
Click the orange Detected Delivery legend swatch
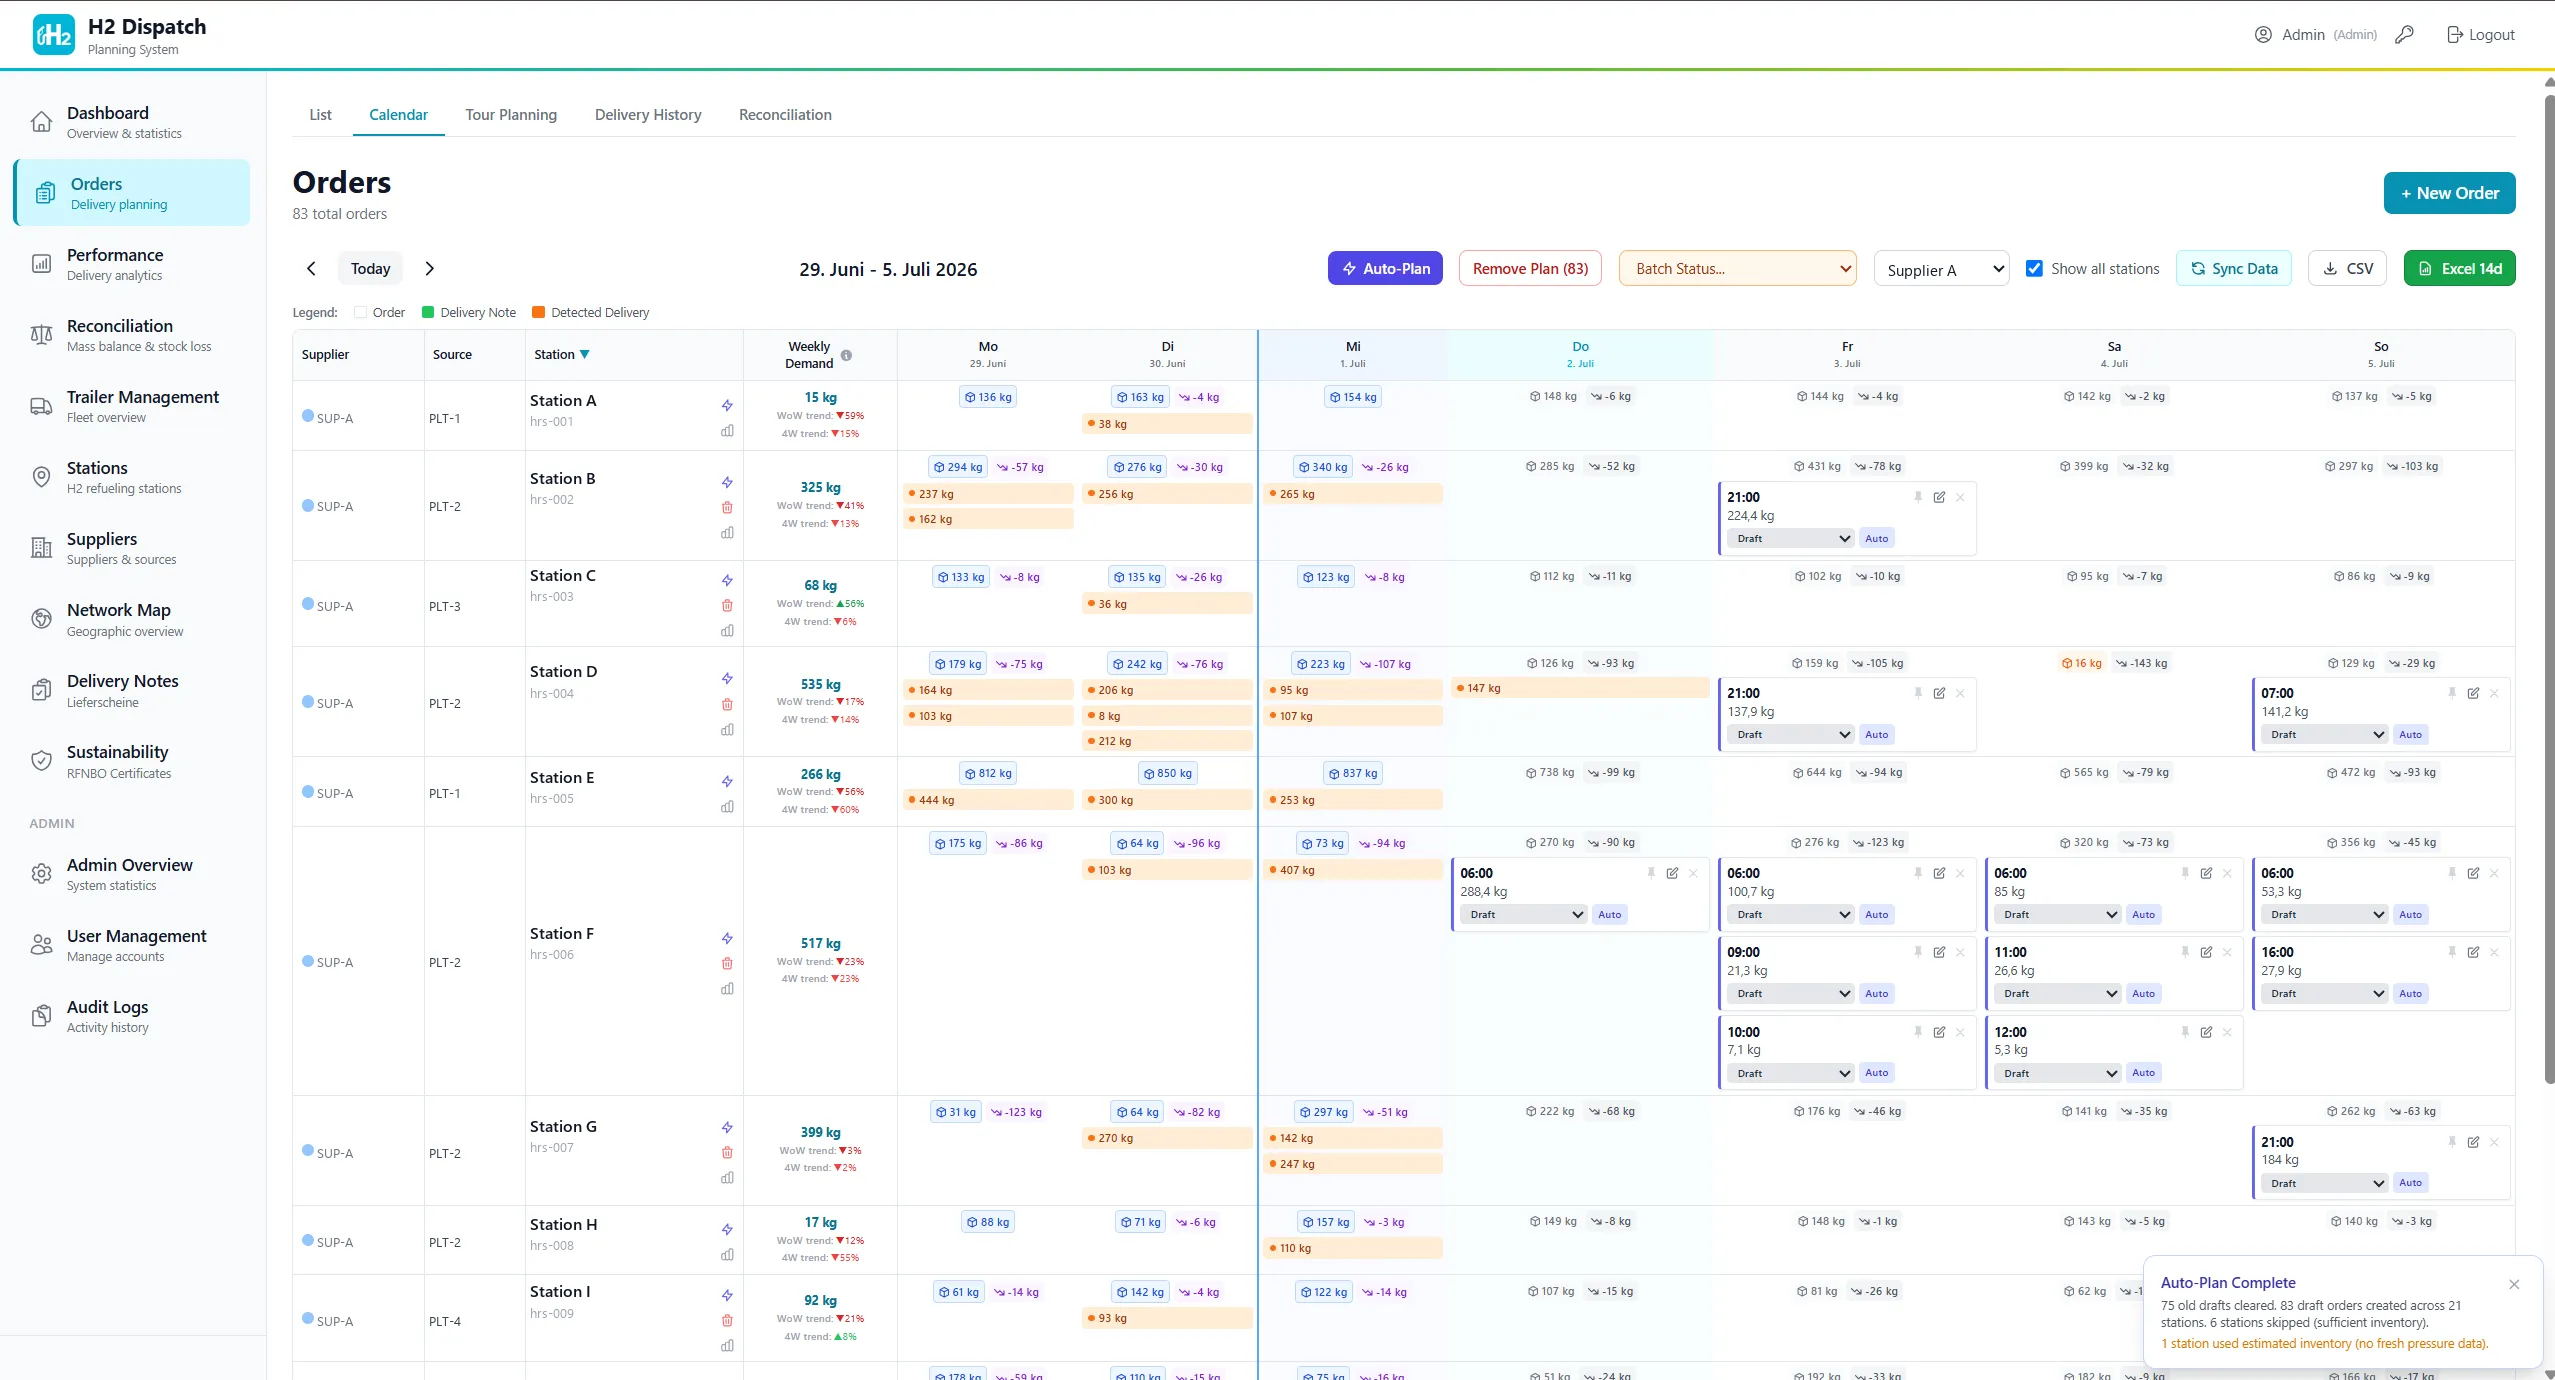pyautogui.click(x=538, y=312)
